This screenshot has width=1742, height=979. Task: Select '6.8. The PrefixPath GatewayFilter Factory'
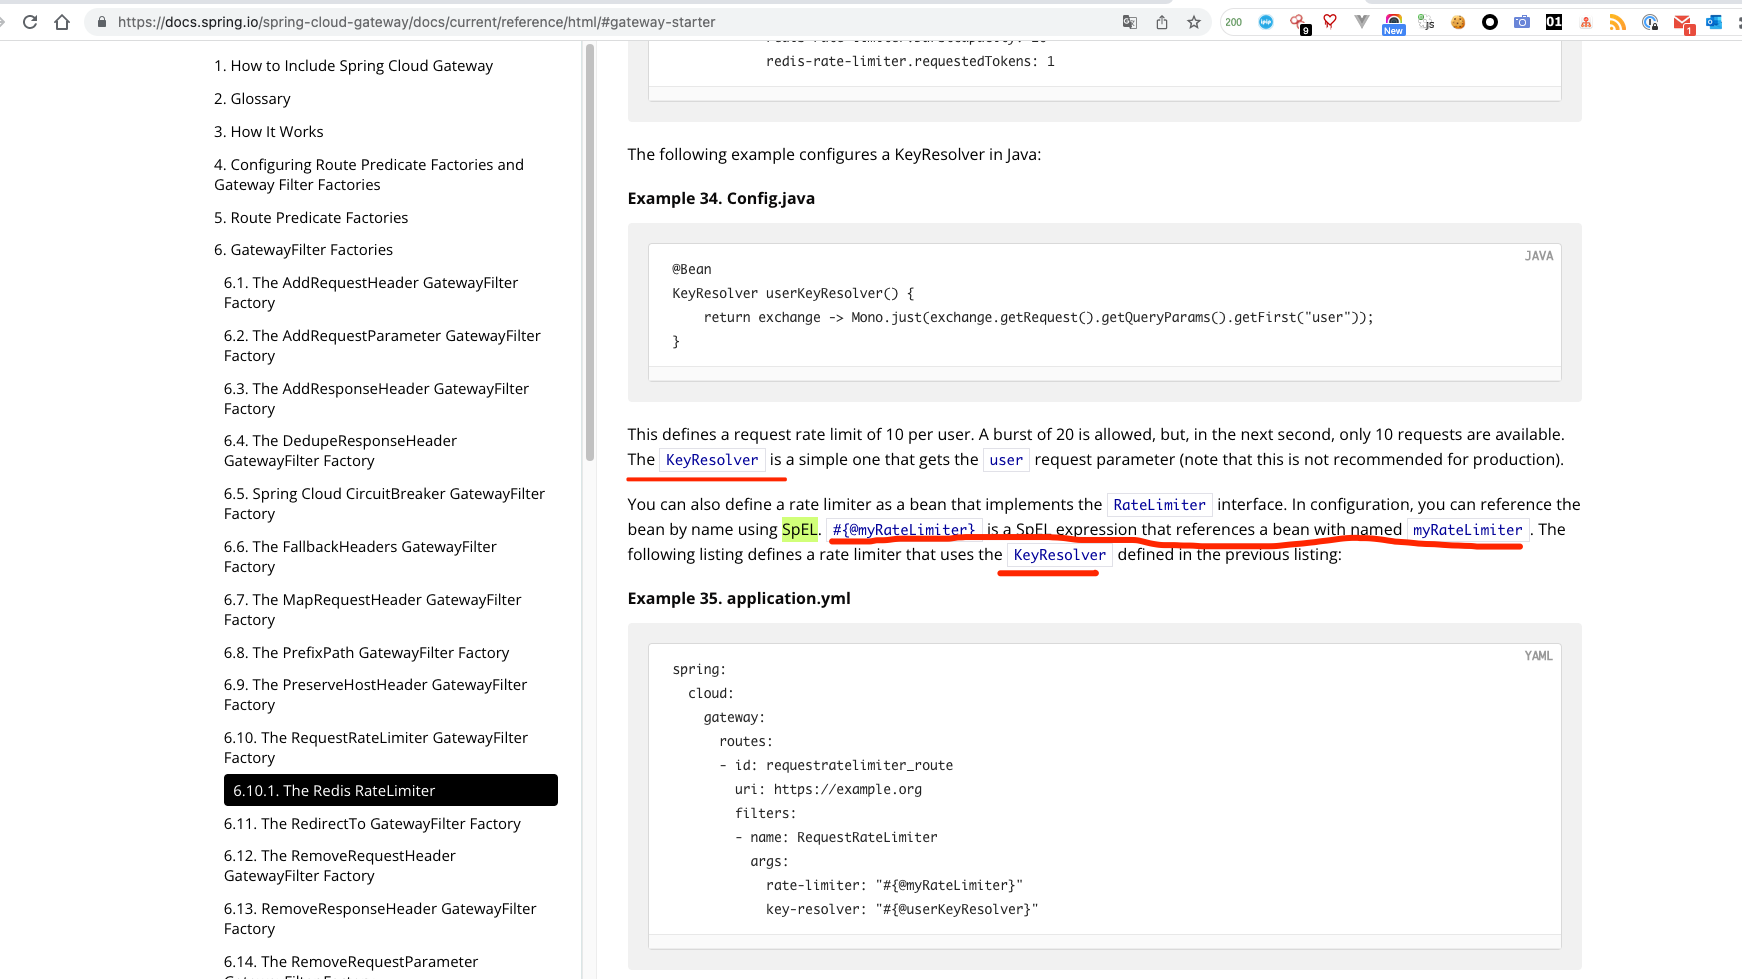coord(366,653)
